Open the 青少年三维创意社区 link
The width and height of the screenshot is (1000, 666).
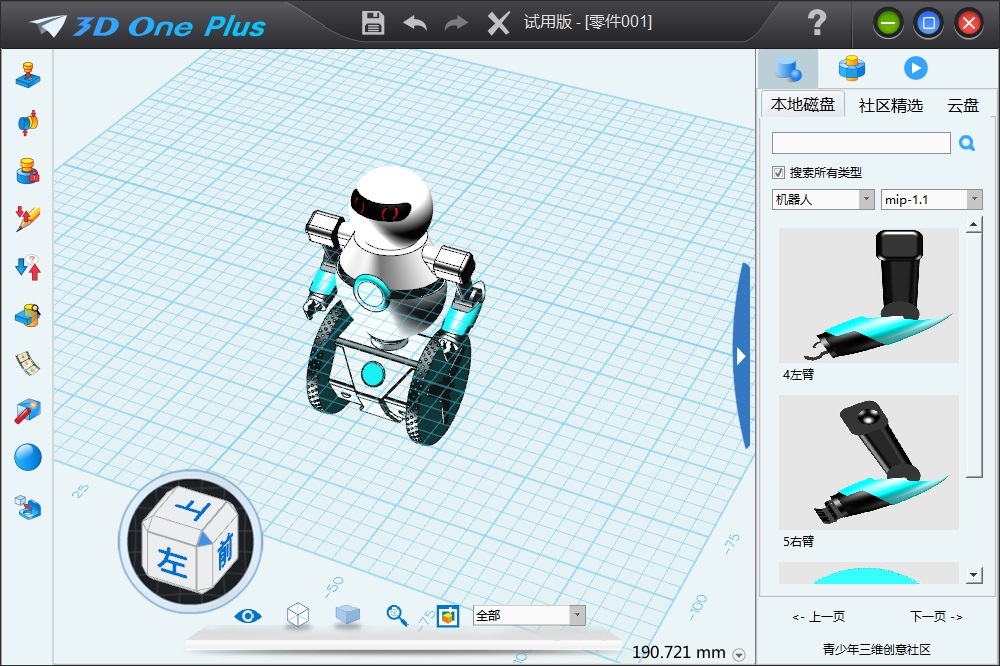point(876,649)
